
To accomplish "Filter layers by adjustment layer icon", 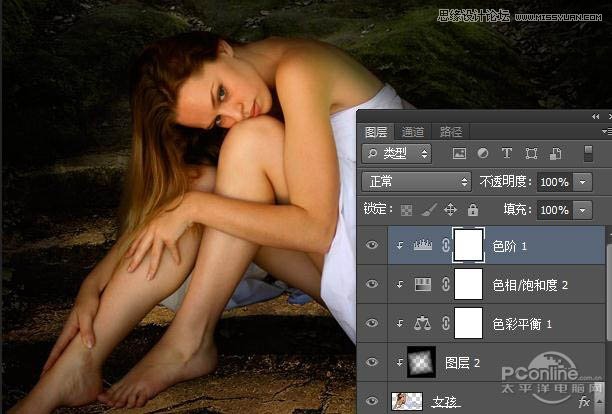I will click(483, 153).
